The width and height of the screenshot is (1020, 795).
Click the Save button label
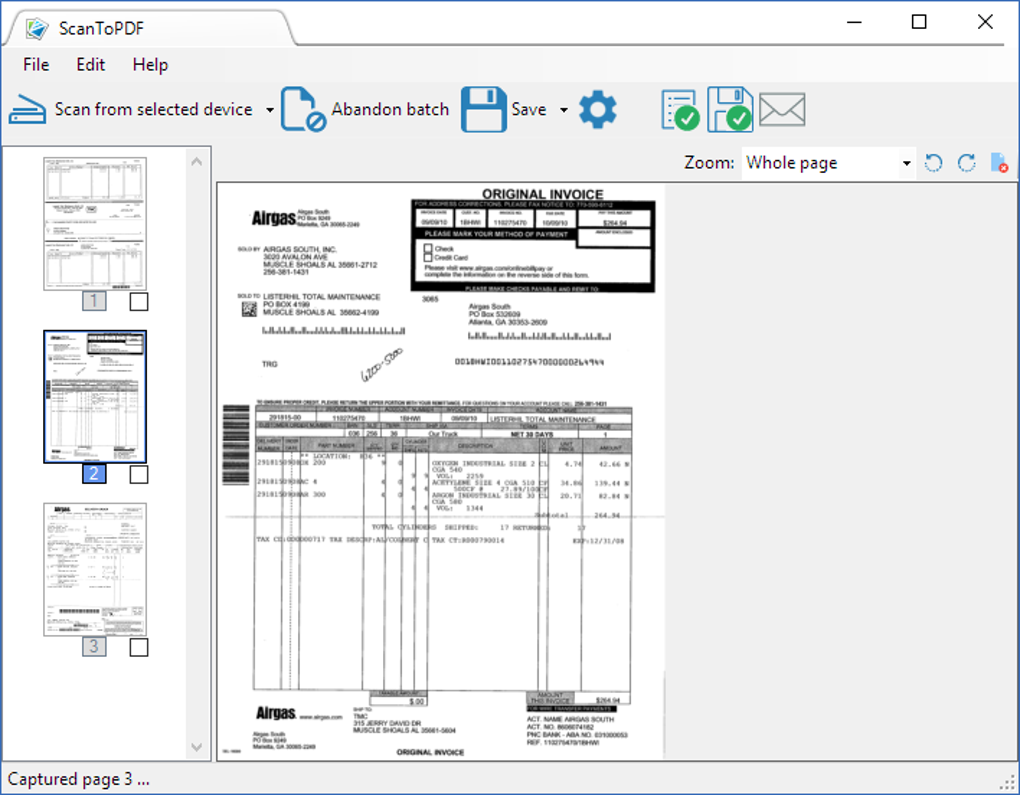coord(529,109)
